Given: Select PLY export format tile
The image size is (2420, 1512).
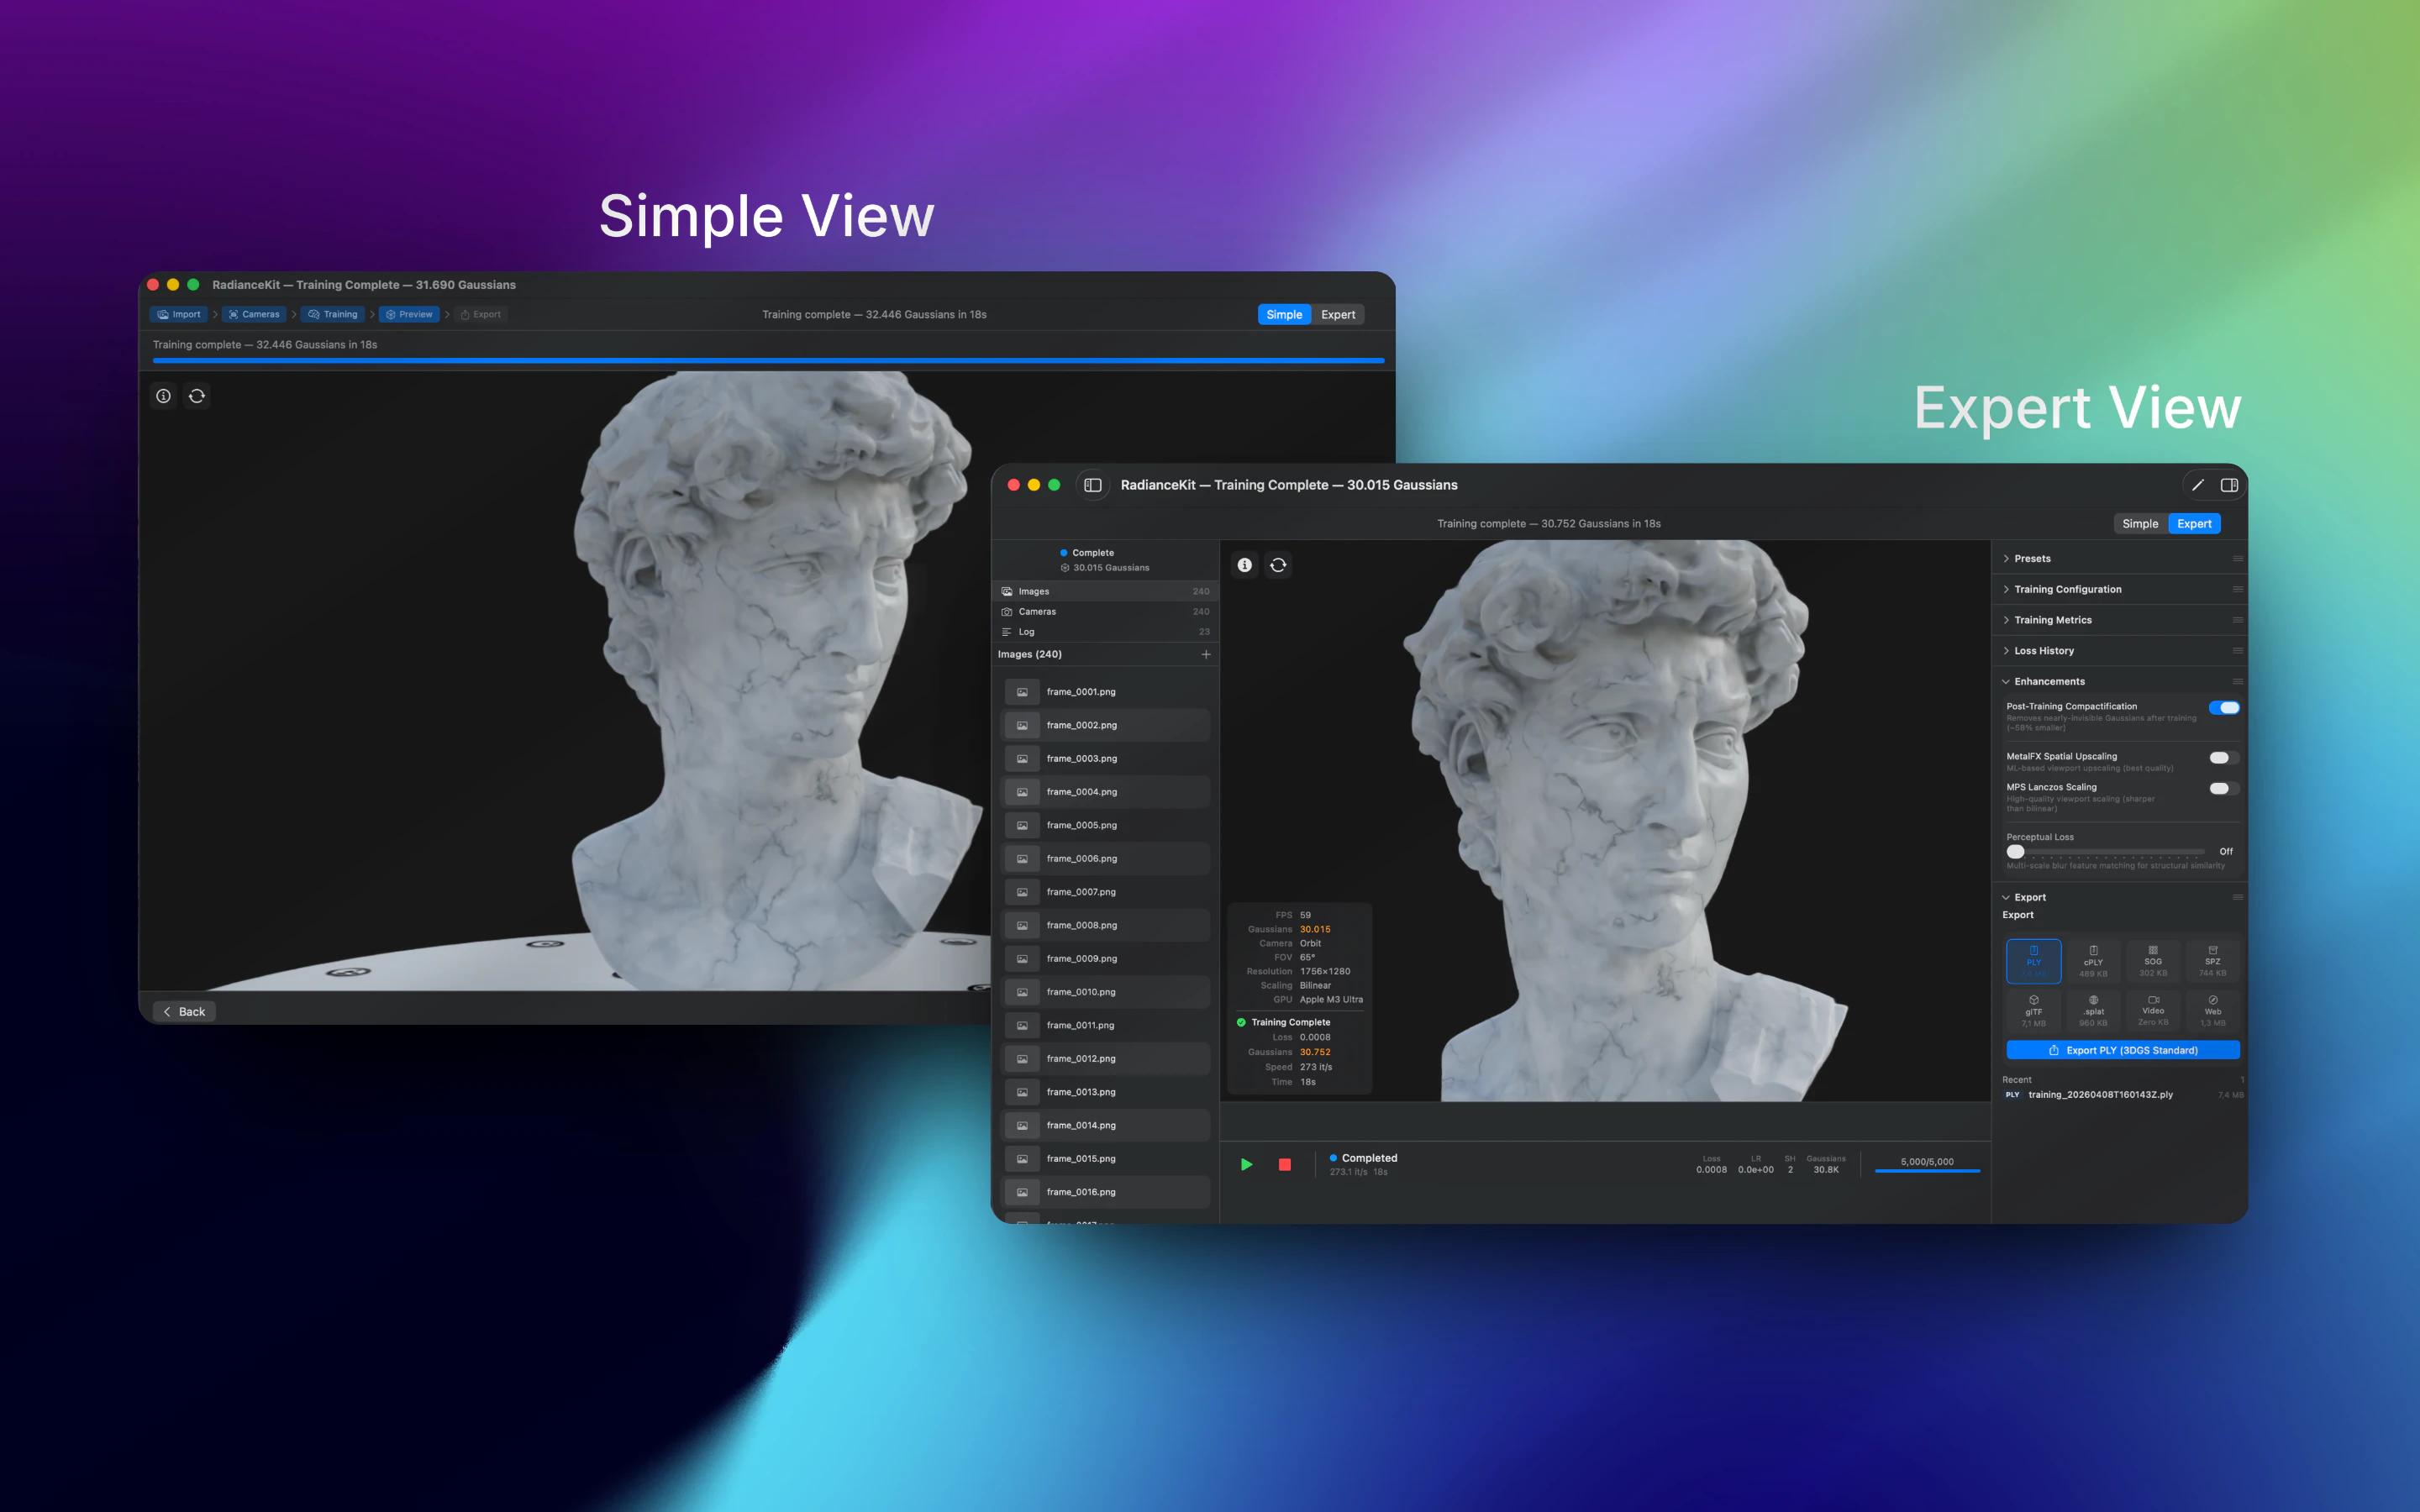Looking at the screenshot, I should click(2033, 961).
